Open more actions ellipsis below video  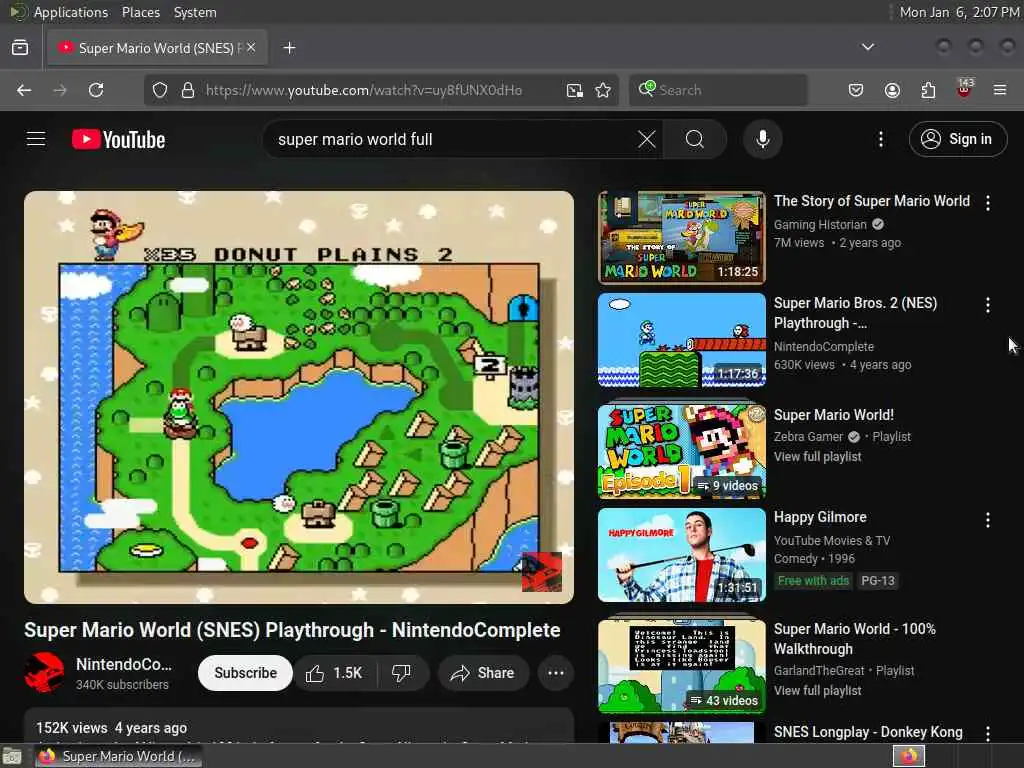pyautogui.click(x=556, y=673)
